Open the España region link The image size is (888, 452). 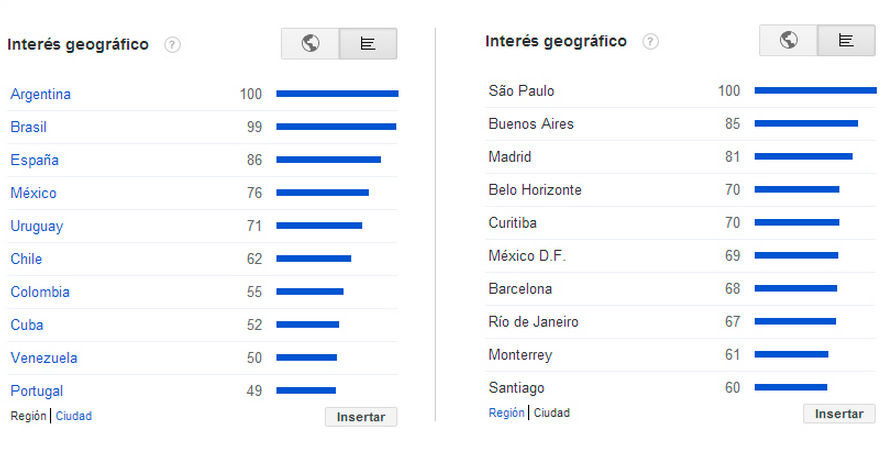point(35,160)
